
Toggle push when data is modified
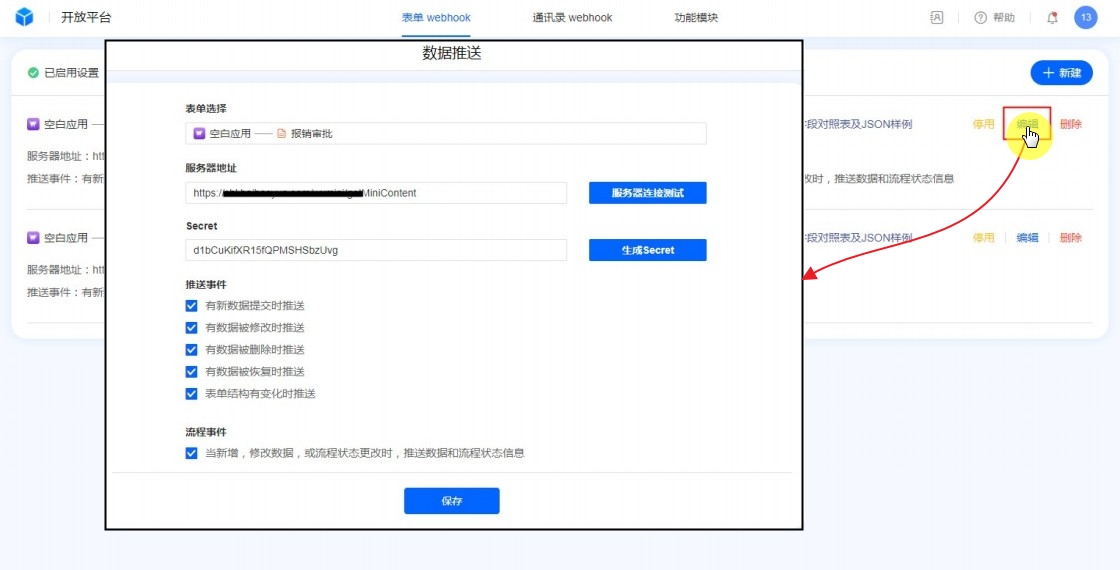[192, 328]
